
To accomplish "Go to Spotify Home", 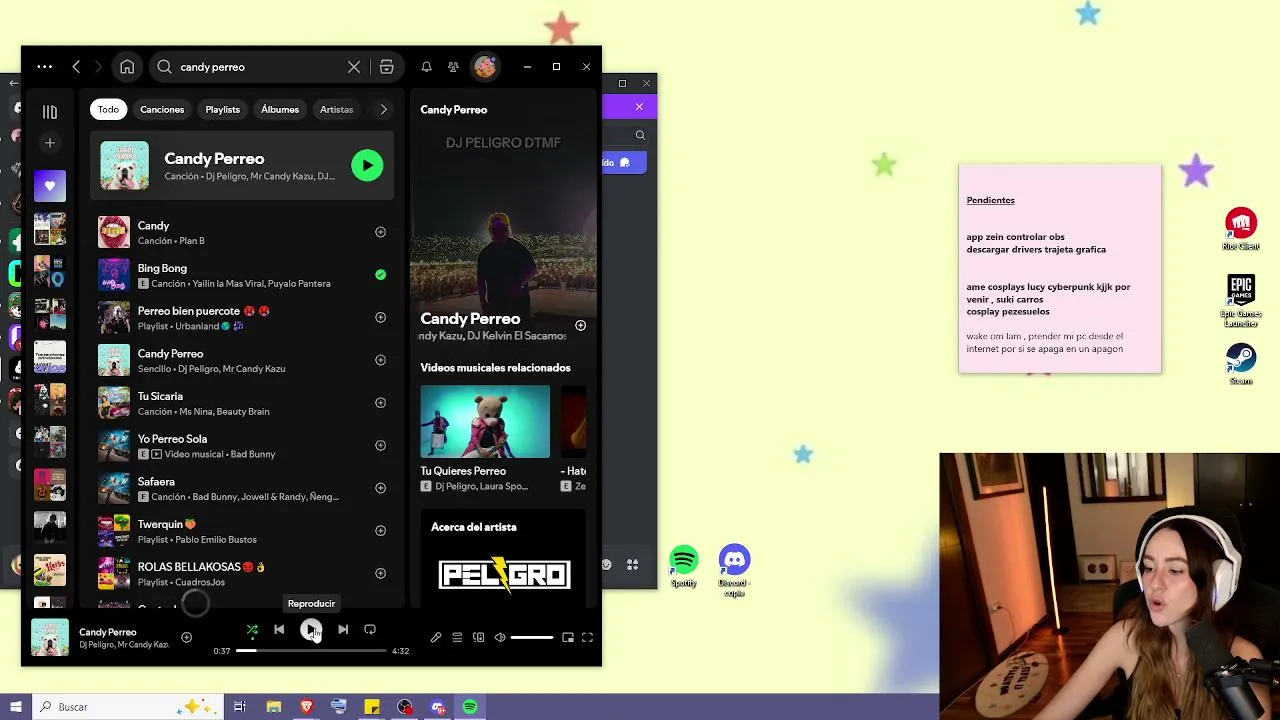I will [127, 67].
